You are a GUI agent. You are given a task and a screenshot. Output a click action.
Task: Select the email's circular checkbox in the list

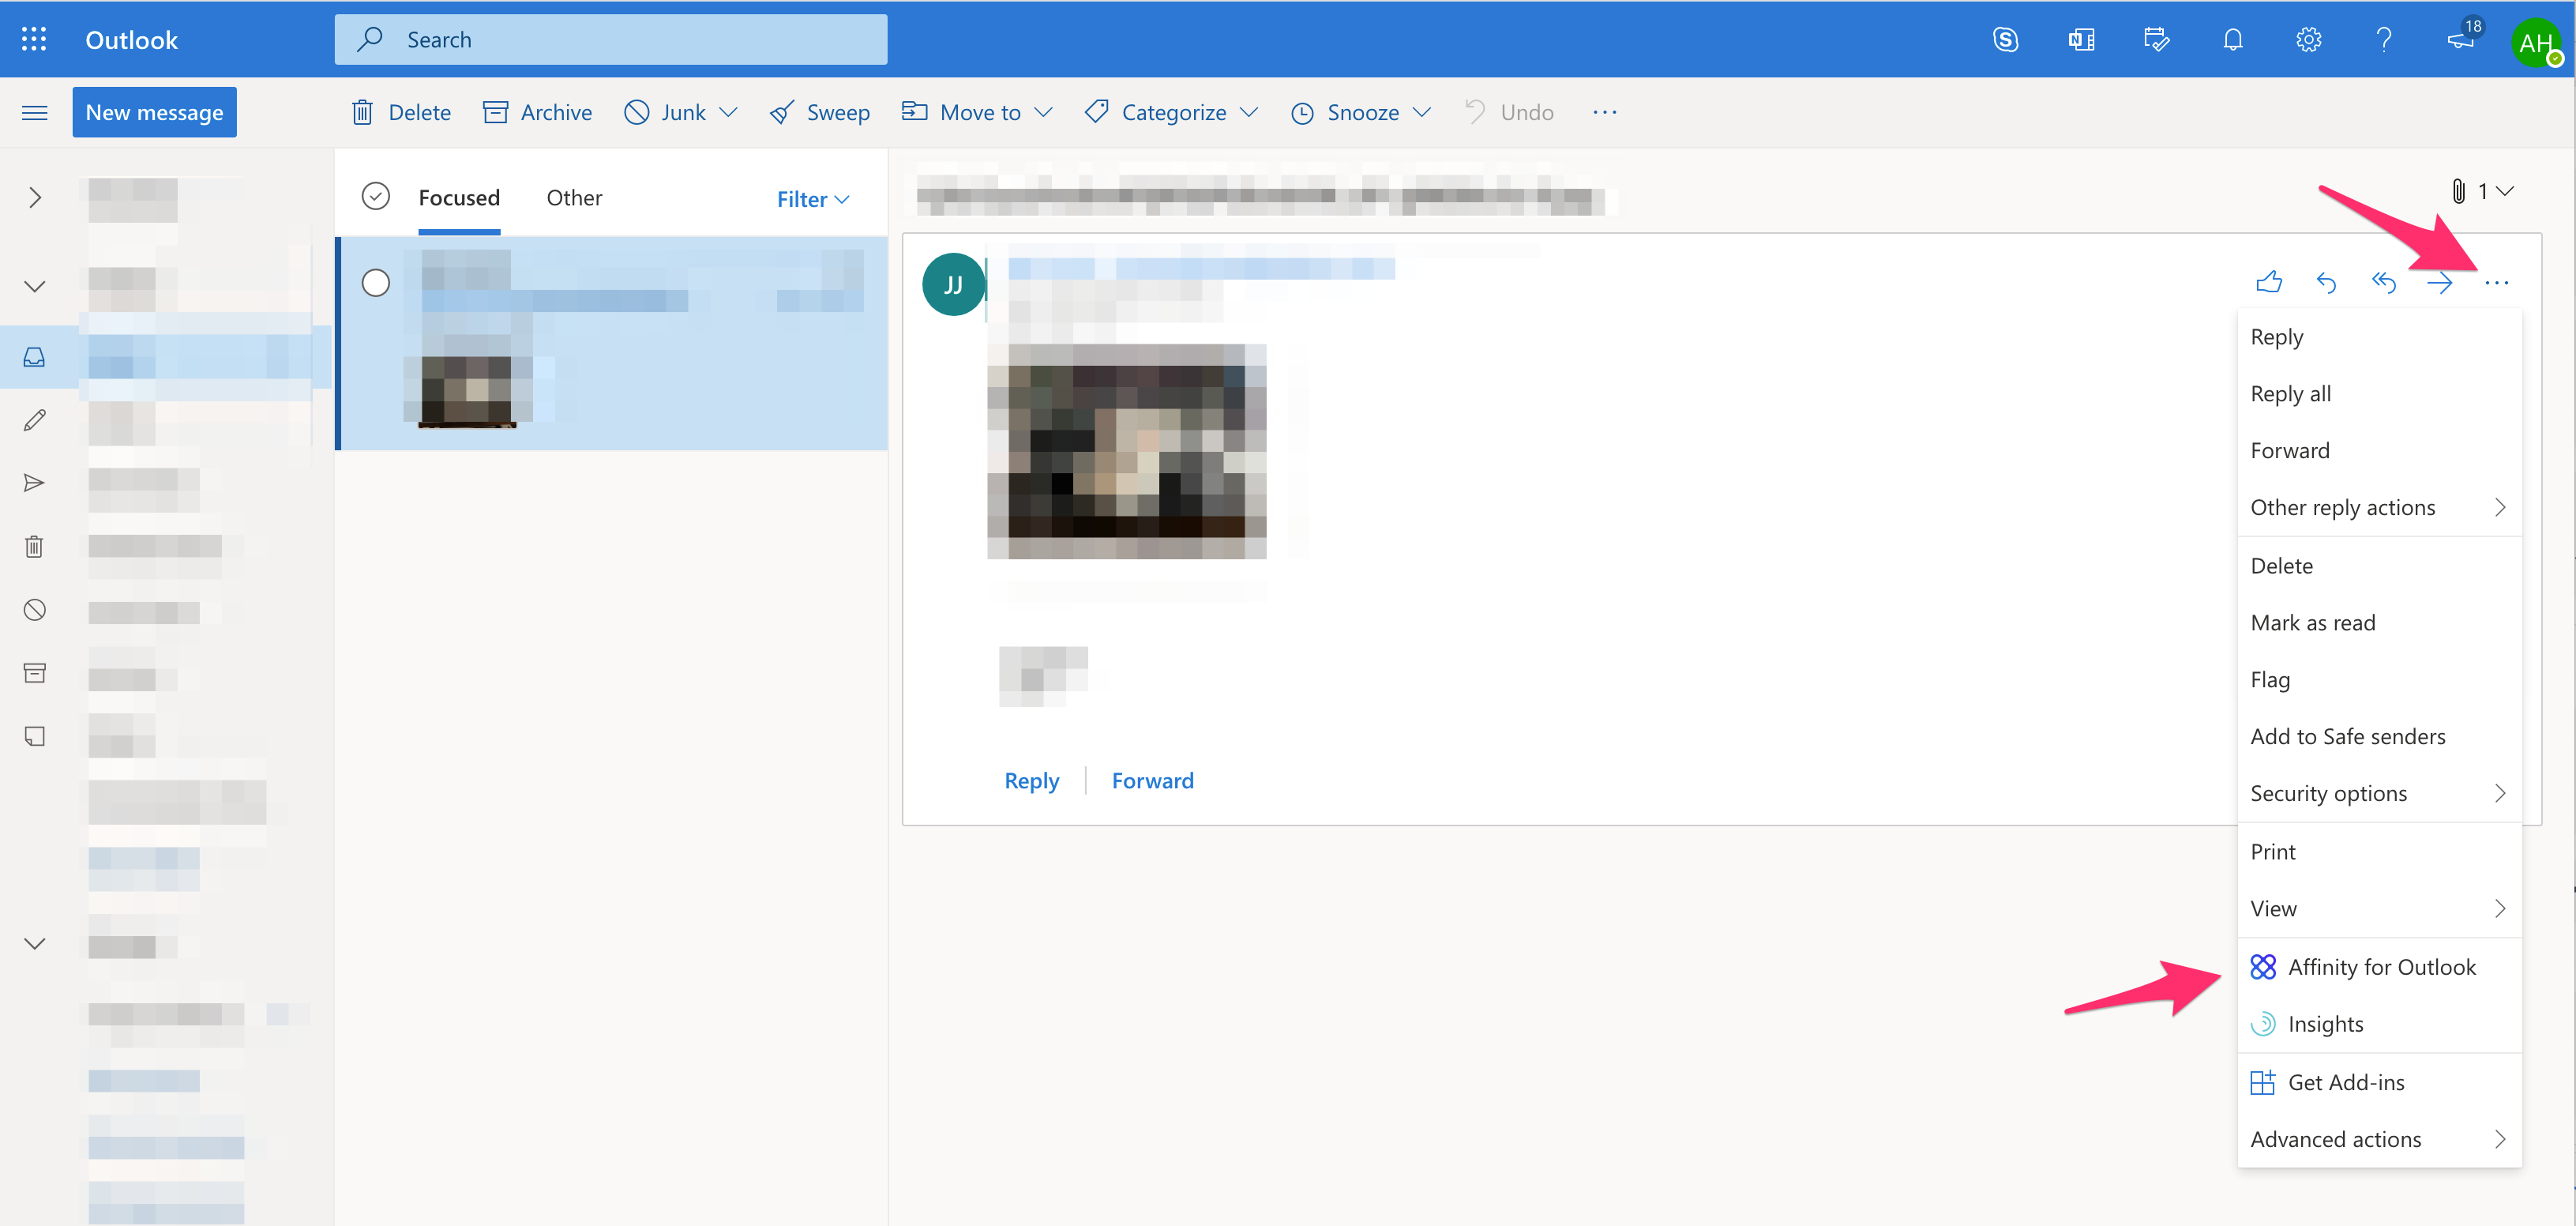click(376, 283)
